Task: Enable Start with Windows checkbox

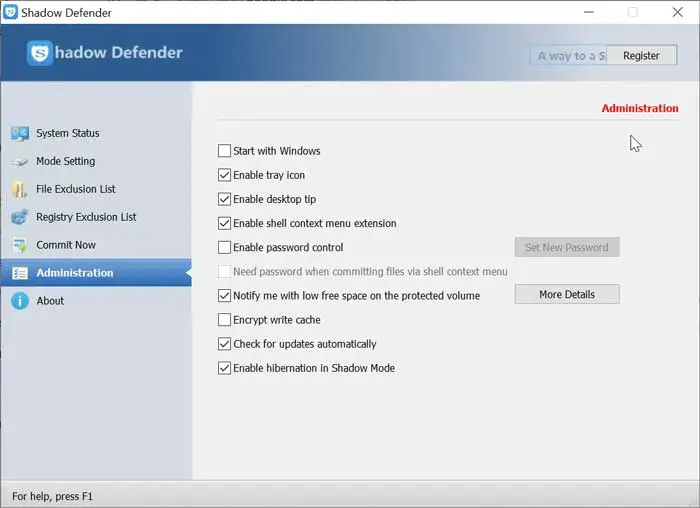Action: [224, 151]
